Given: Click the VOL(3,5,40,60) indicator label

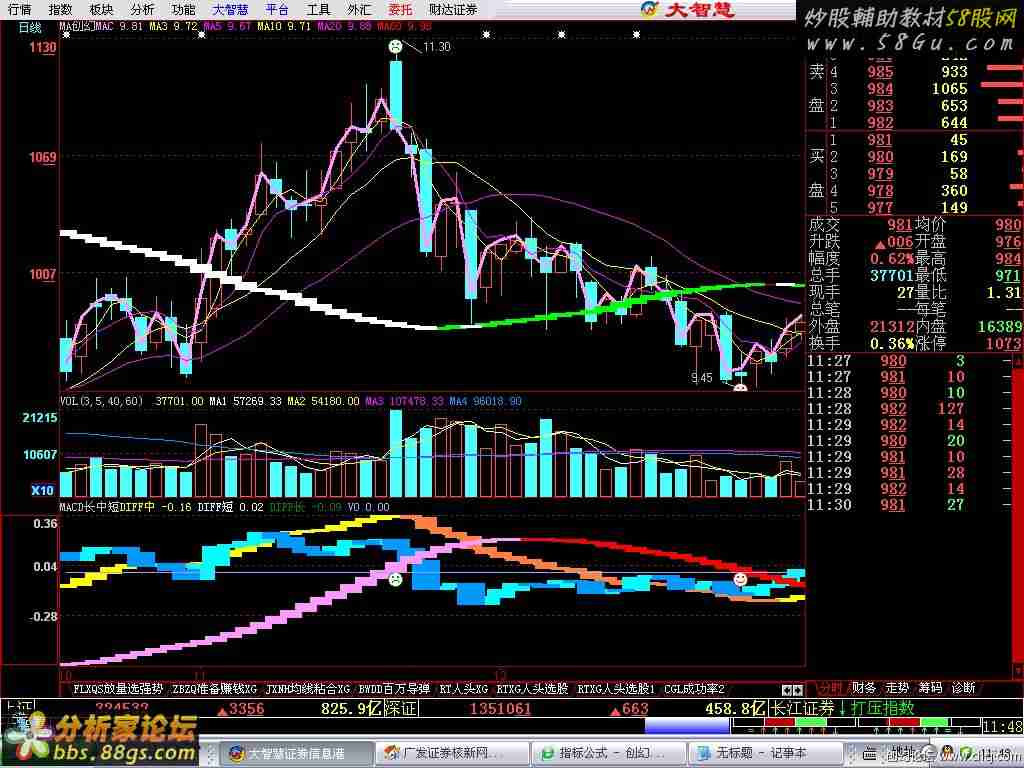Looking at the screenshot, I should click(x=101, y=401).
